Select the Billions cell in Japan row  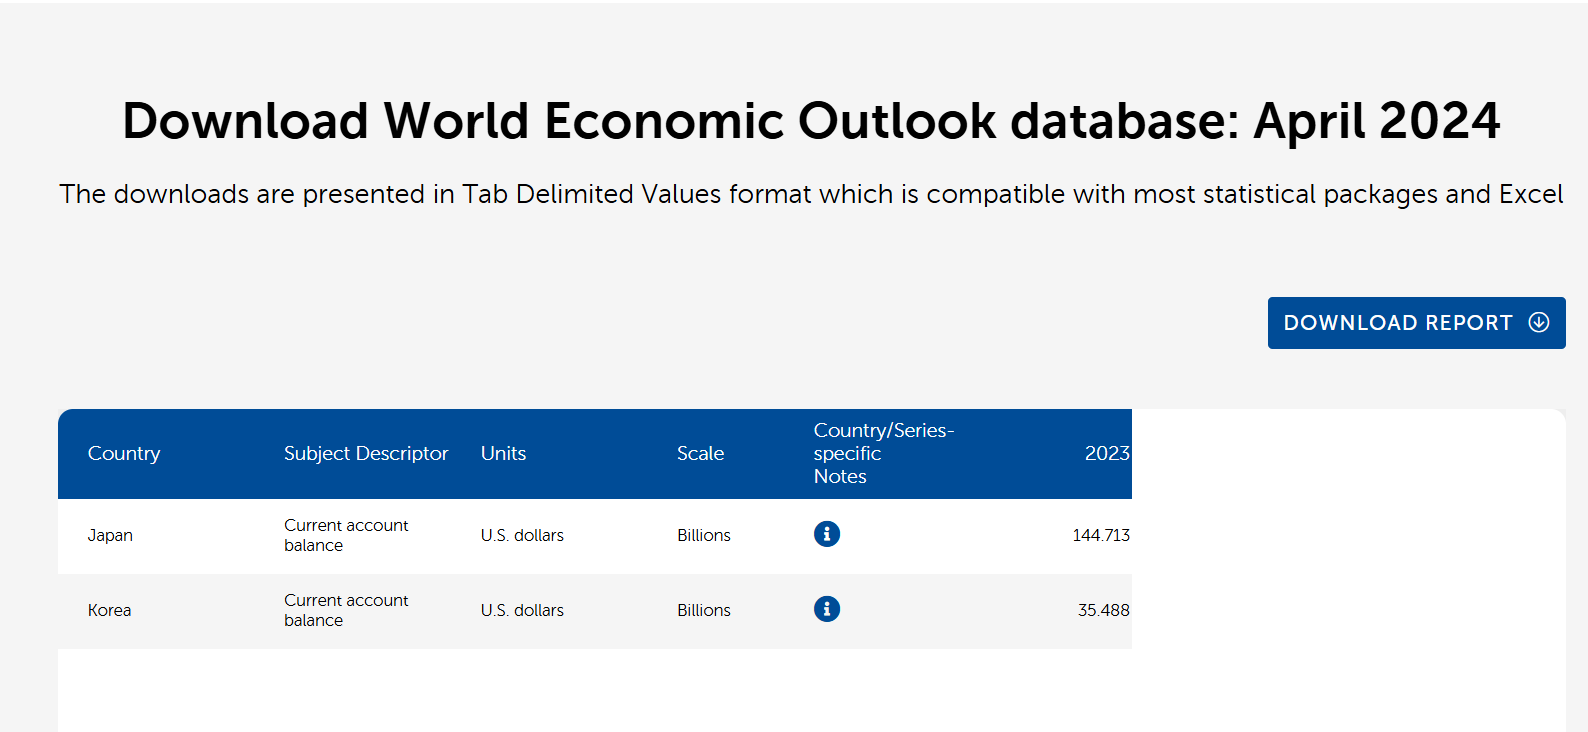tap(703, 535)
